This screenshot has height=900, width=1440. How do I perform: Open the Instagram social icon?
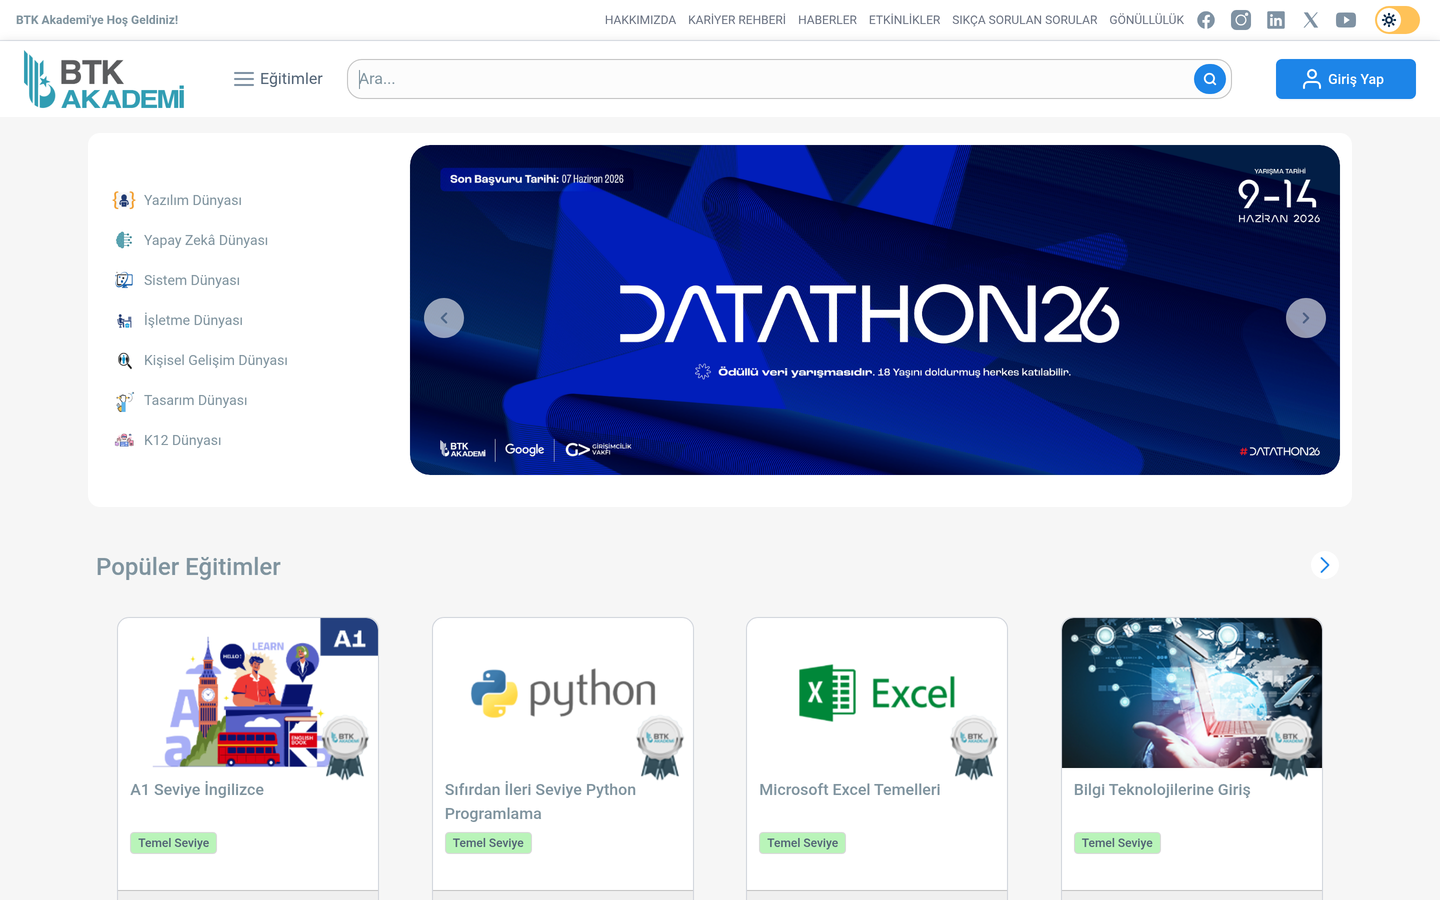point(1241,20)
